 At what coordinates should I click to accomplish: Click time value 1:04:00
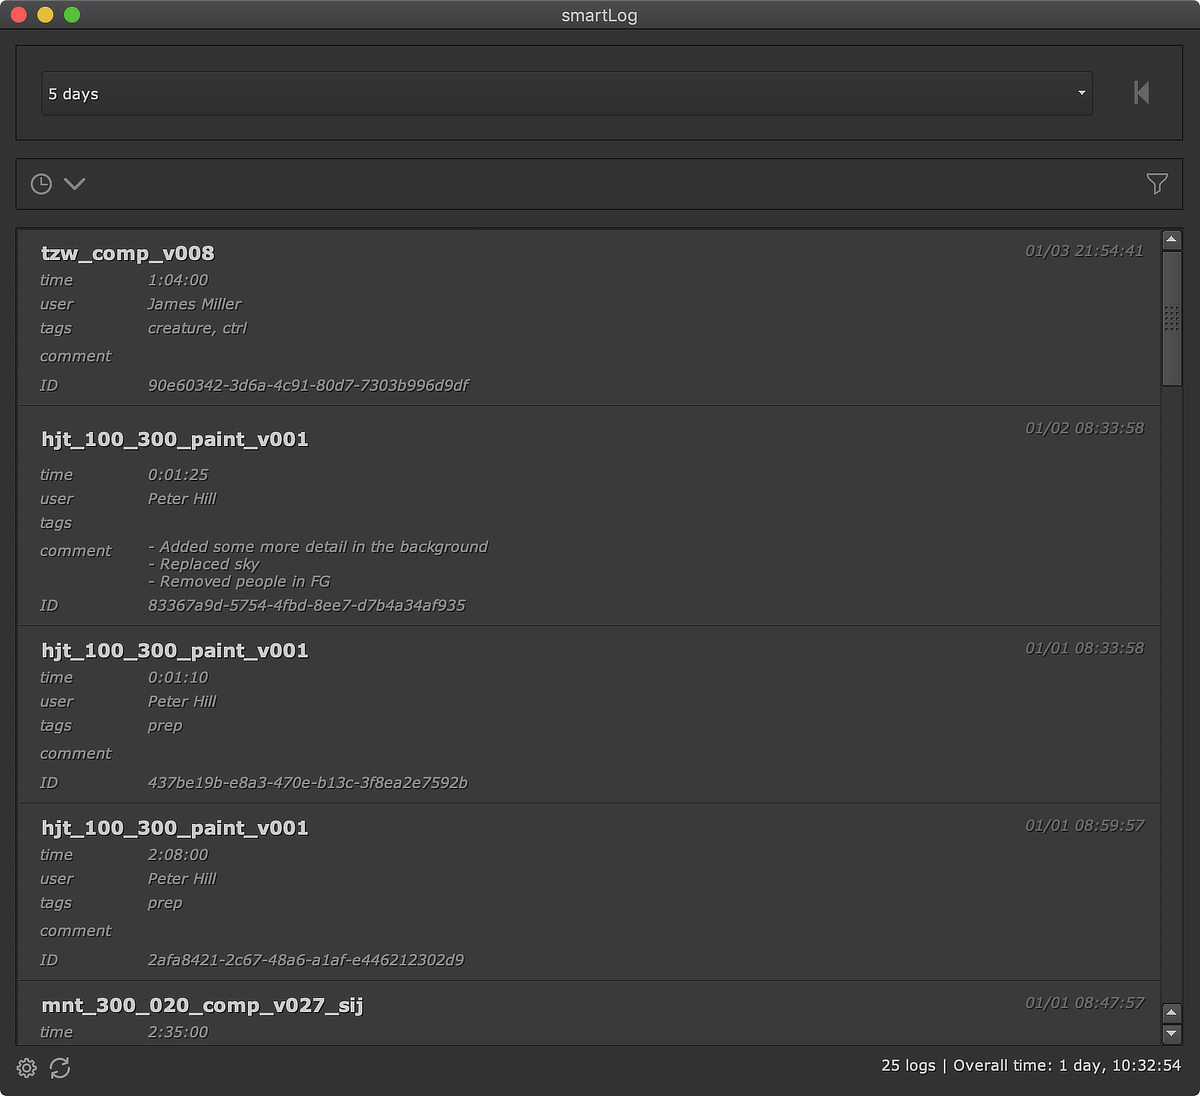[178, 280]
